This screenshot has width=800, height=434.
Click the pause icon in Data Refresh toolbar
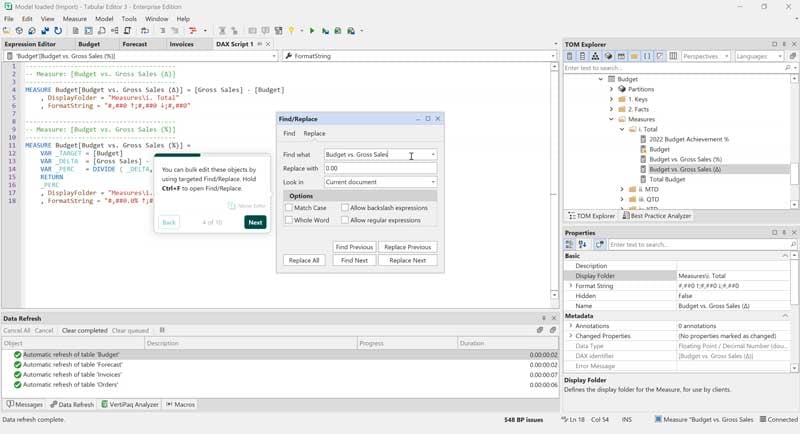162,330
